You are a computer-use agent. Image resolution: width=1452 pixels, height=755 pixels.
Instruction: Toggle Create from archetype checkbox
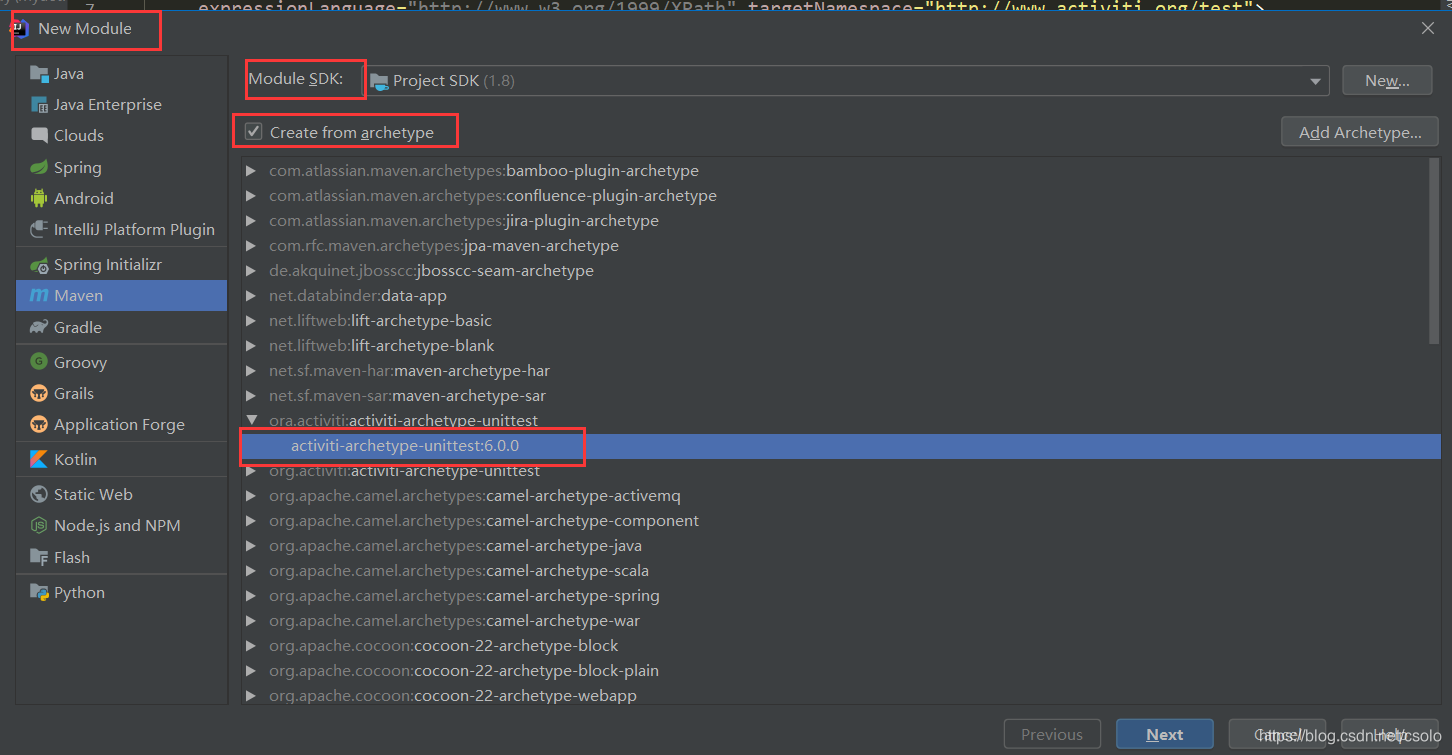(x=254, y=132)
